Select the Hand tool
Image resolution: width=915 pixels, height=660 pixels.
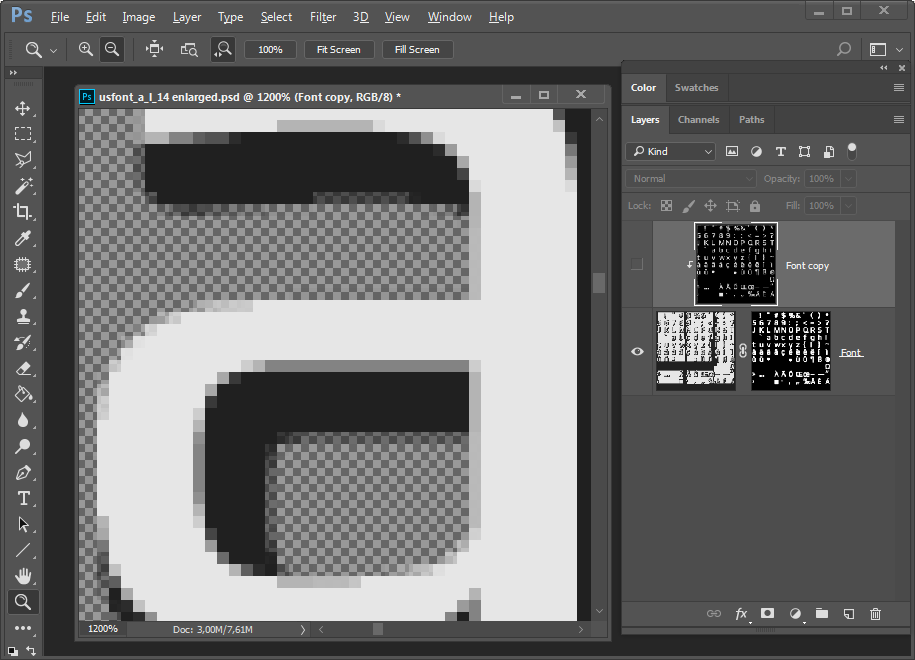click(x=23, y=577)
